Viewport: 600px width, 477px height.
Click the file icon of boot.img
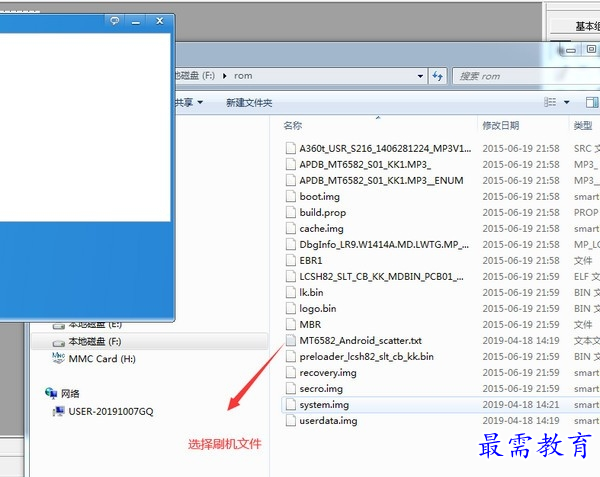[x=291, y=196]
